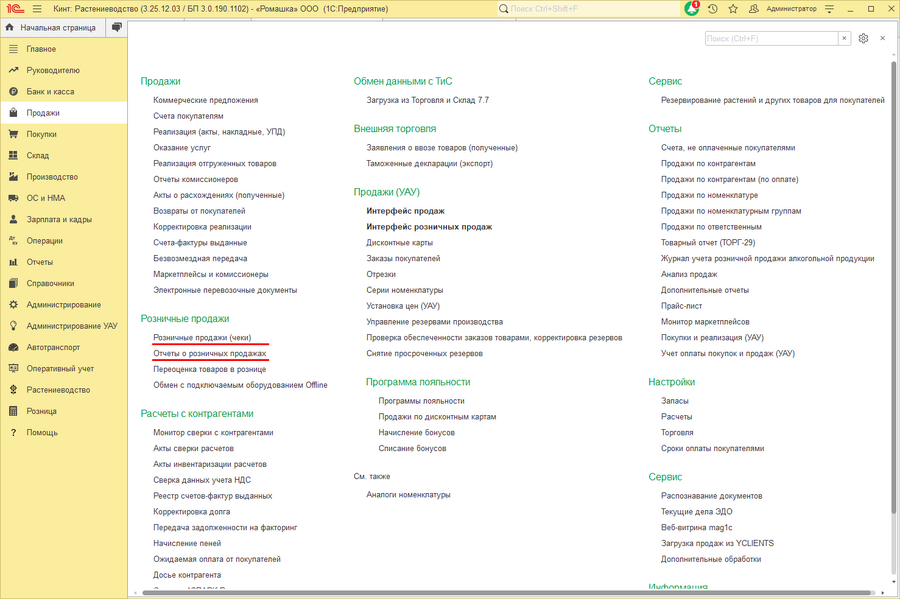This screenshot has height=599, width=900.
Task: Open Прайс-лист report
Action: (x=681, y=306)
